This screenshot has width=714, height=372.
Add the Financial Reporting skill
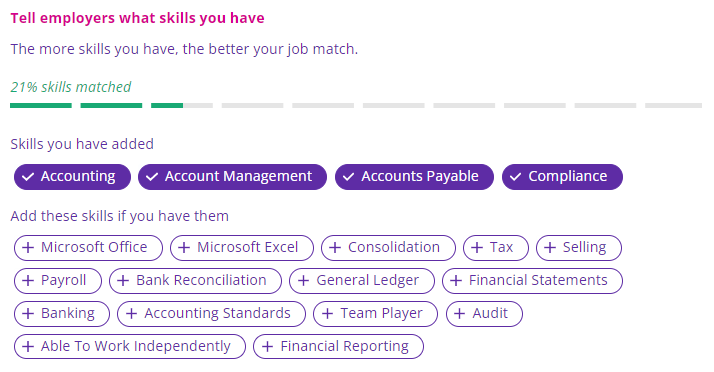pos(338,347)
